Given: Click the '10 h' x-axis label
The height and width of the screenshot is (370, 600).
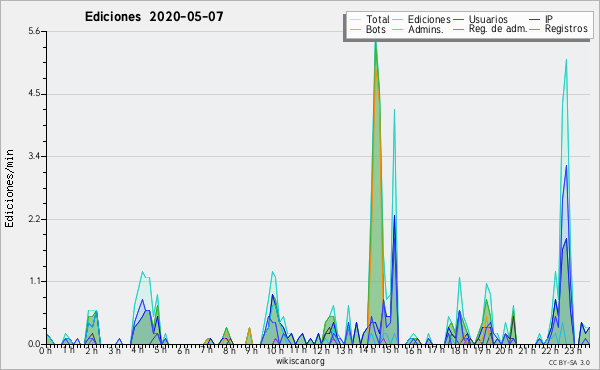Looking at the screenshot, I should (275, 351).
